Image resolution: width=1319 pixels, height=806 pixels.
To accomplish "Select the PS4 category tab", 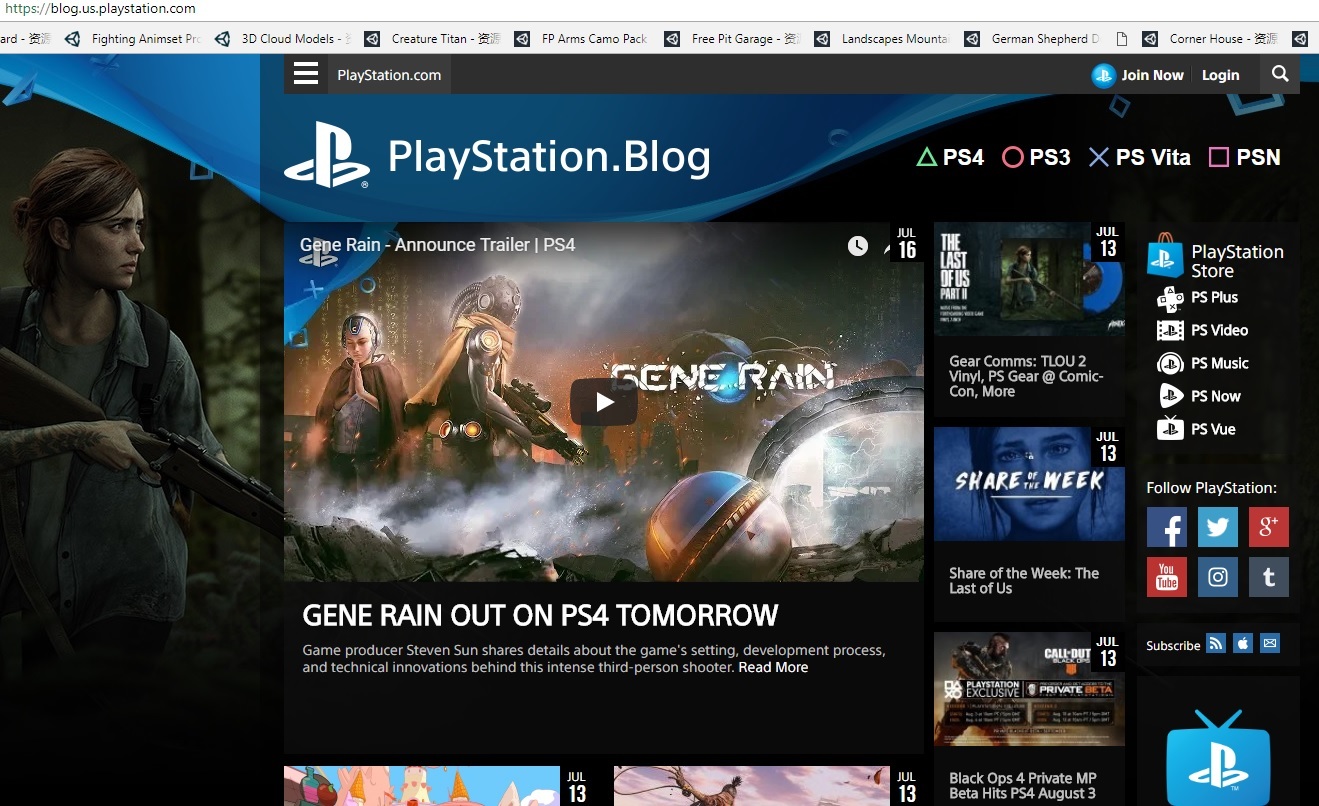I will pyautogui.click(x=951, y=157).
